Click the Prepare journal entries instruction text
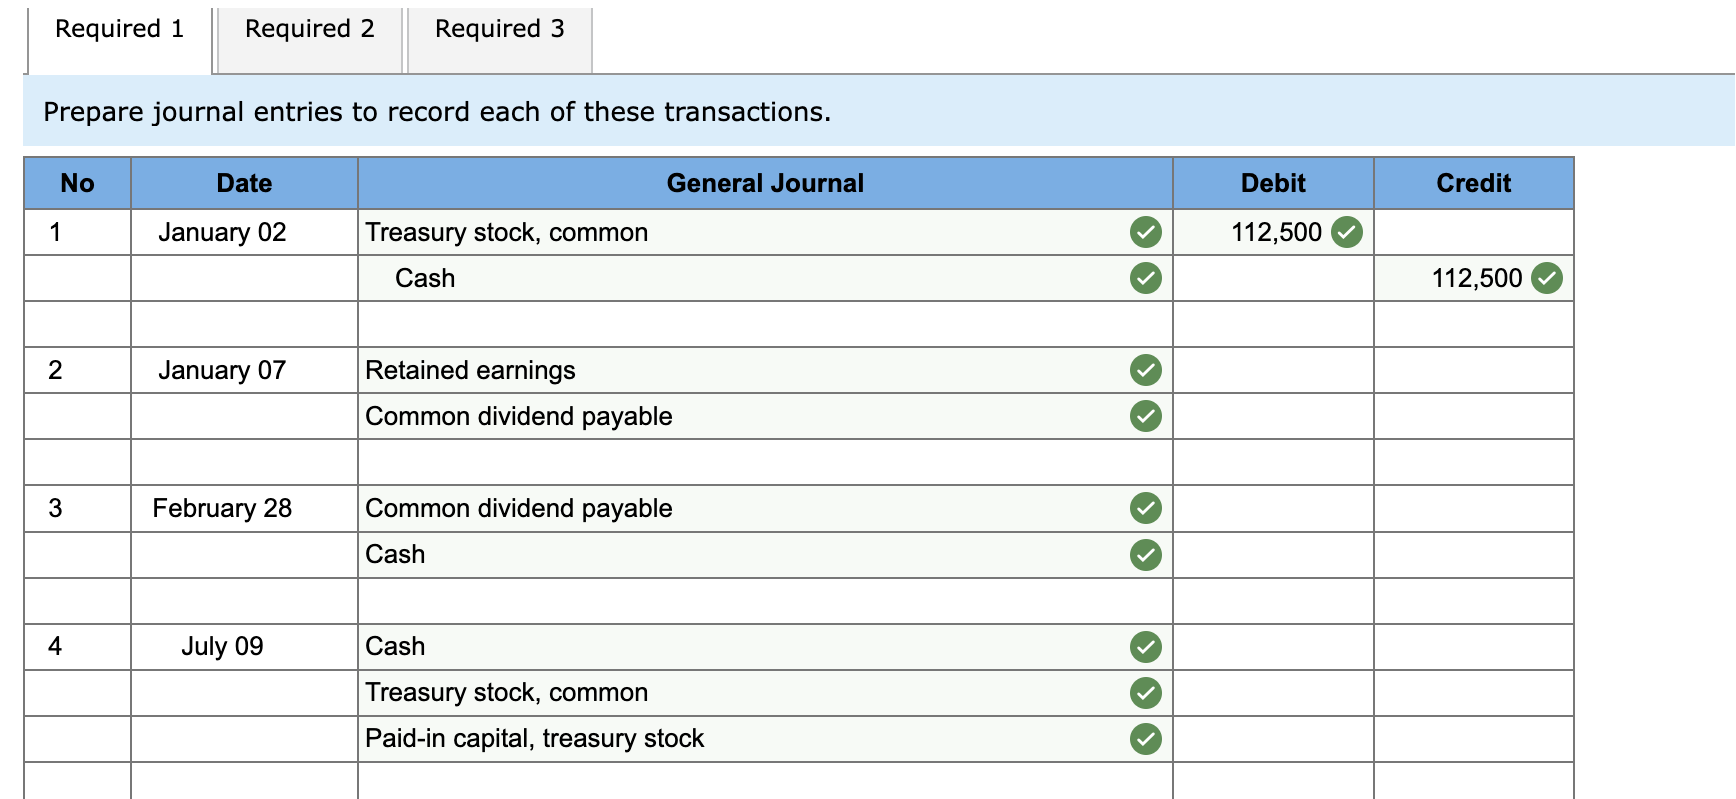1736x799 pixels. pyautogui.click(x=437, y=112)
